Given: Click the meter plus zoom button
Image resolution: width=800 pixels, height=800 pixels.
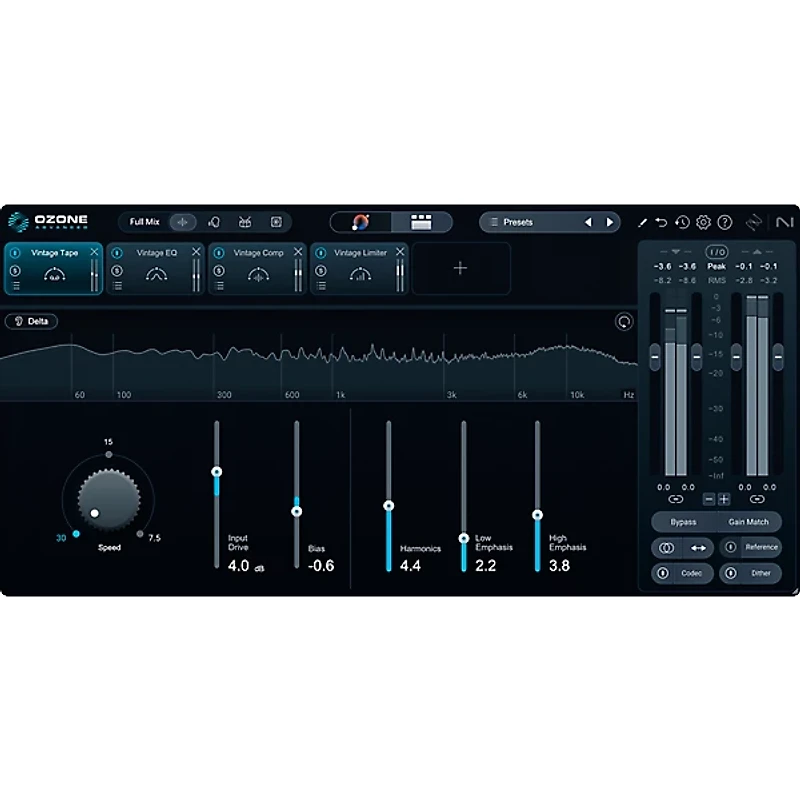Looking at the screenshot, I should [x=724, y=499].
